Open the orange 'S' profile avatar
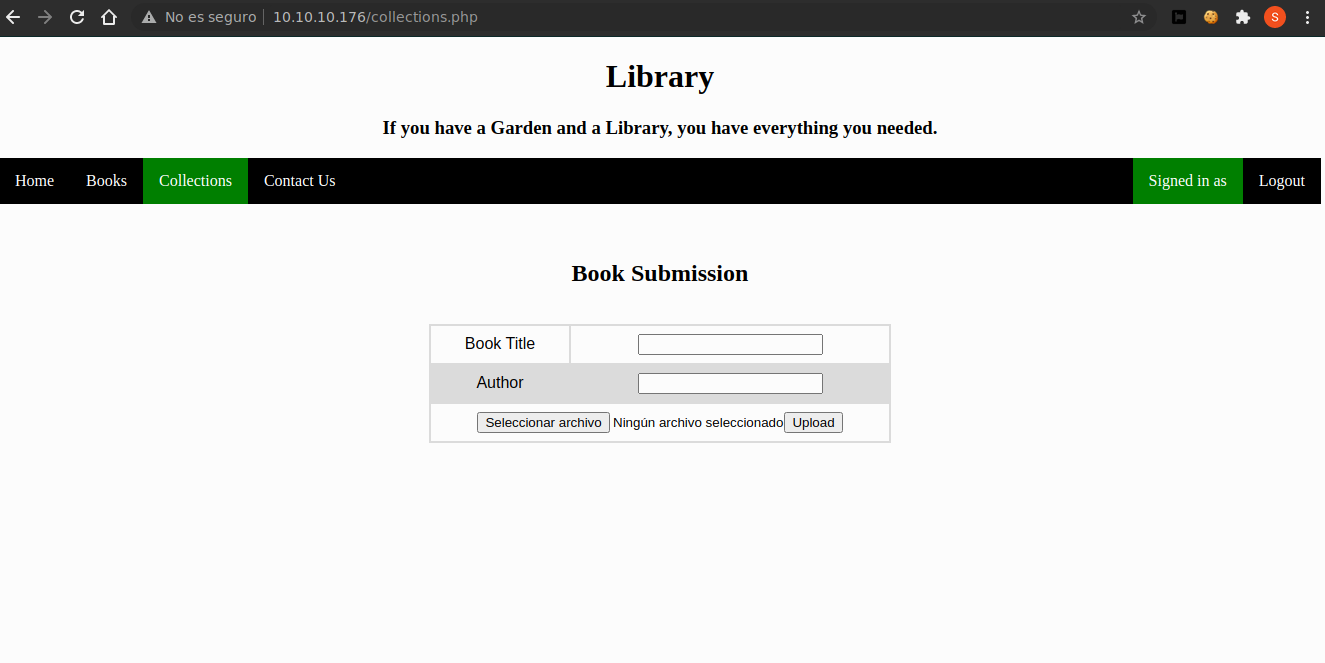 pos(1274,17)
